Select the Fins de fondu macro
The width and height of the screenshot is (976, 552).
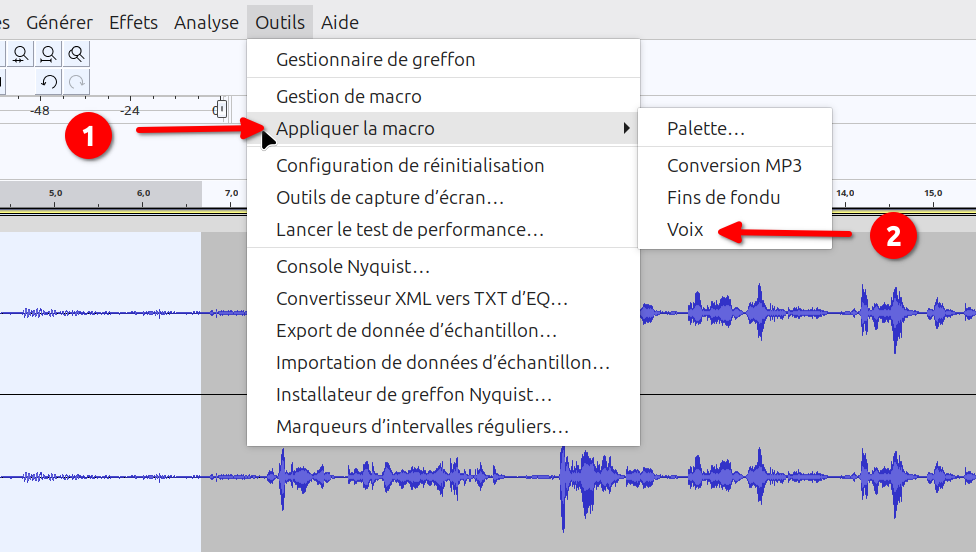(723, 198)
